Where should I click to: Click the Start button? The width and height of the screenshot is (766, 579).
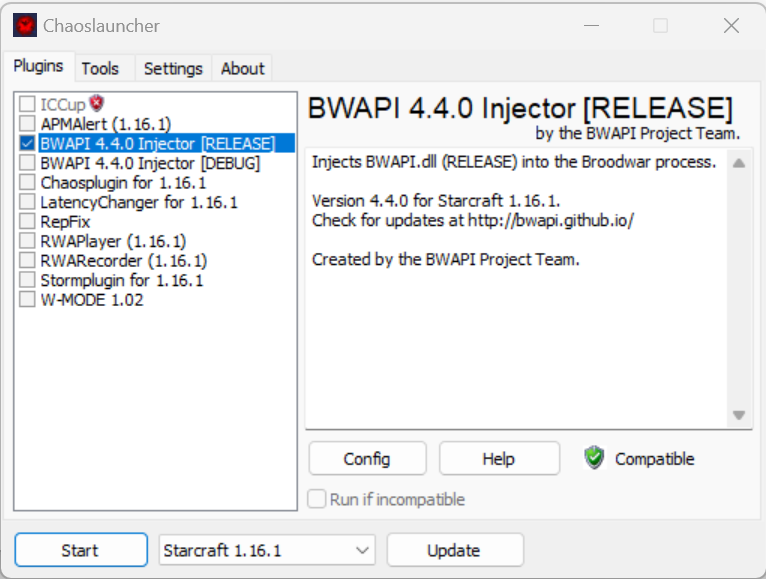click(x=81, y=550)
